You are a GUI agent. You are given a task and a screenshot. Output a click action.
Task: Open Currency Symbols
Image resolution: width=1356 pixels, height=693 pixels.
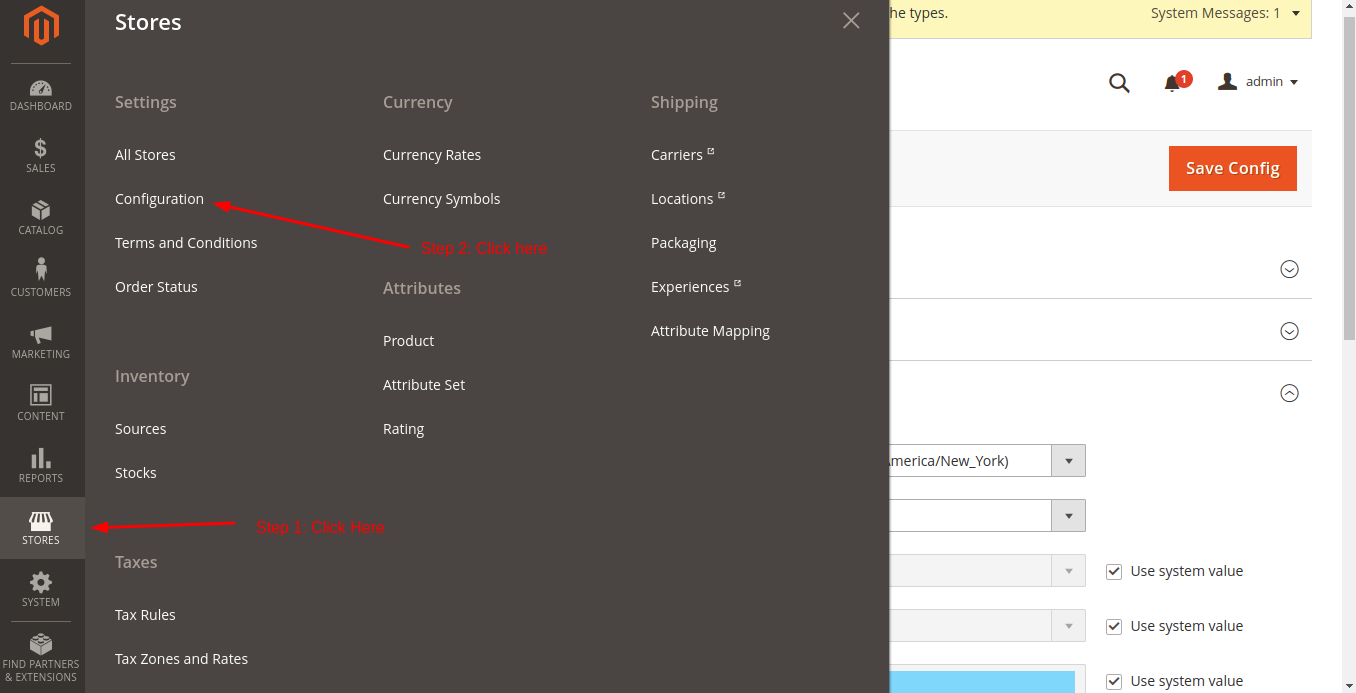tap(441, 199)
